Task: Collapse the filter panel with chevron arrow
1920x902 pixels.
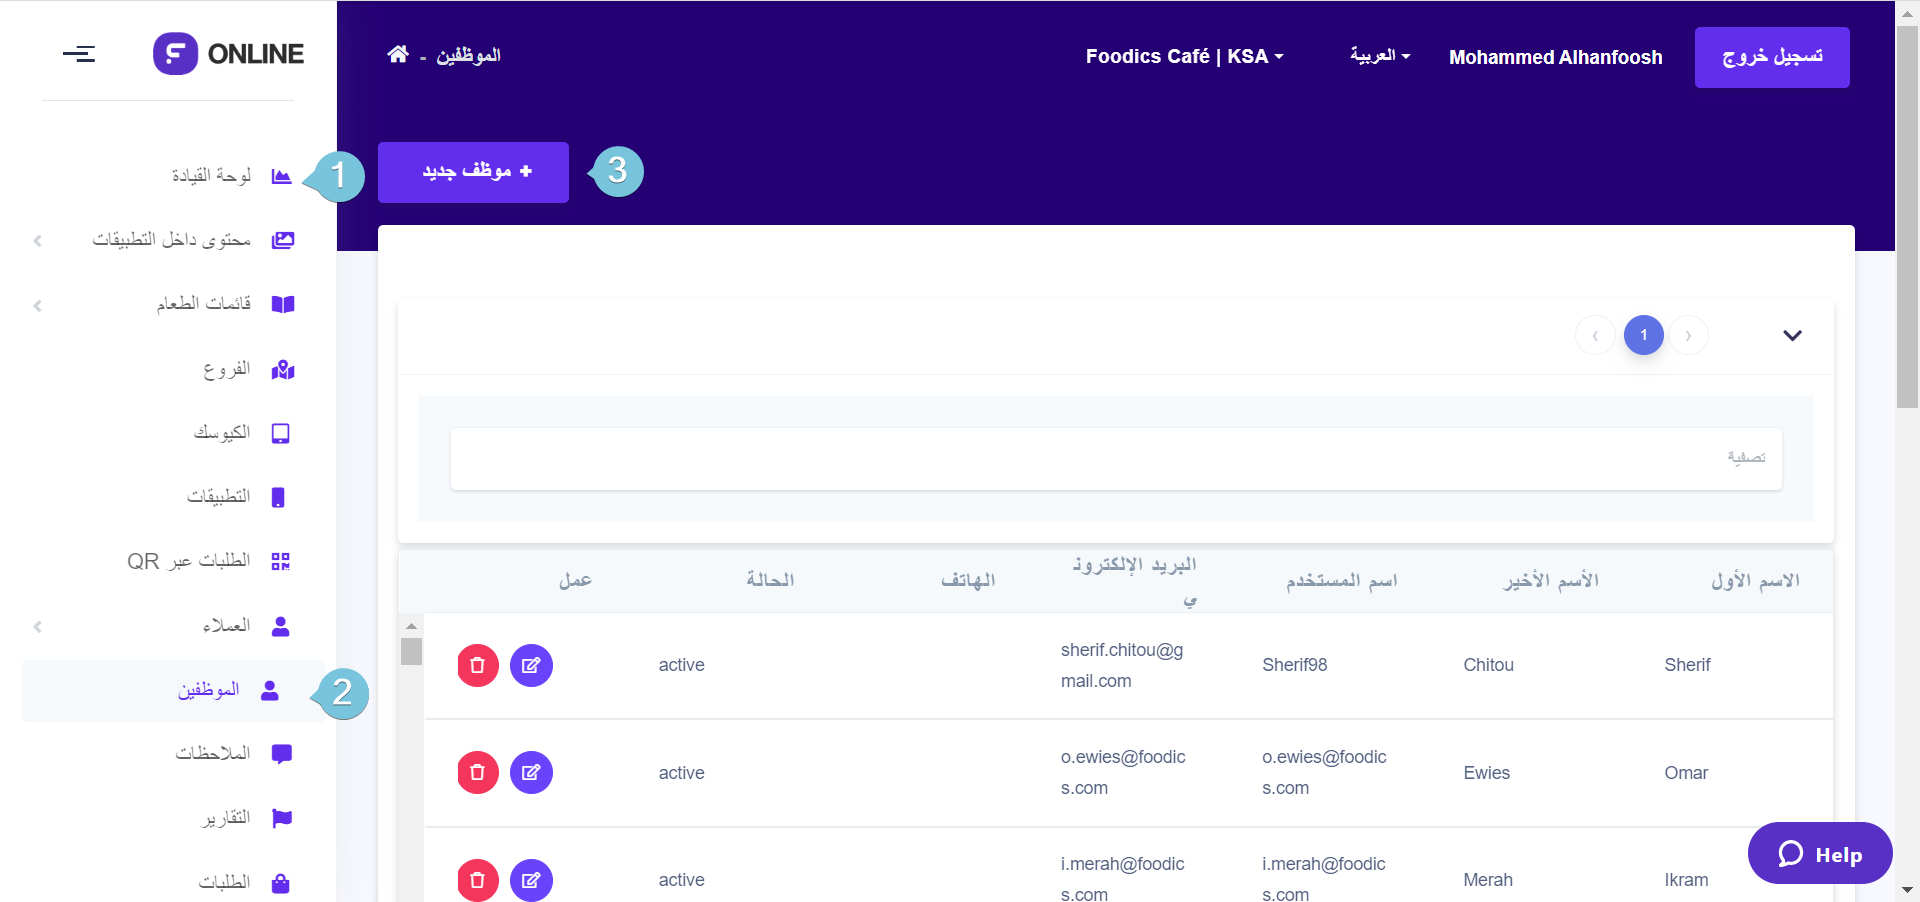Action: pos(1792,336)
